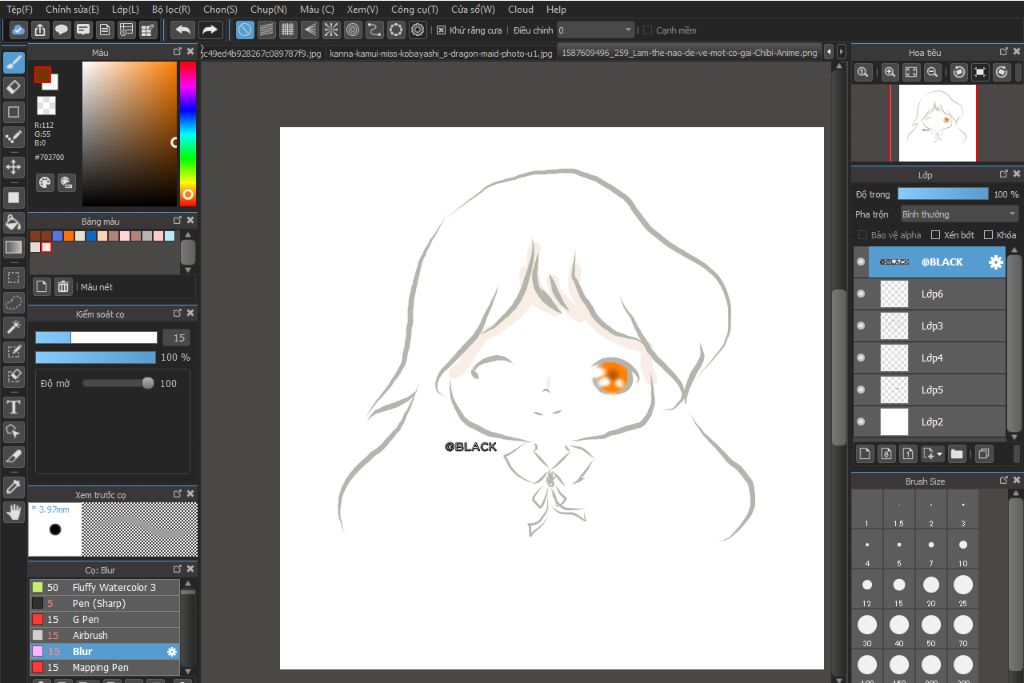This screenshot has height=683, width=1024.
Task: Open the Pha trộn blend mode dropdown
Action: tap(959, 214)
